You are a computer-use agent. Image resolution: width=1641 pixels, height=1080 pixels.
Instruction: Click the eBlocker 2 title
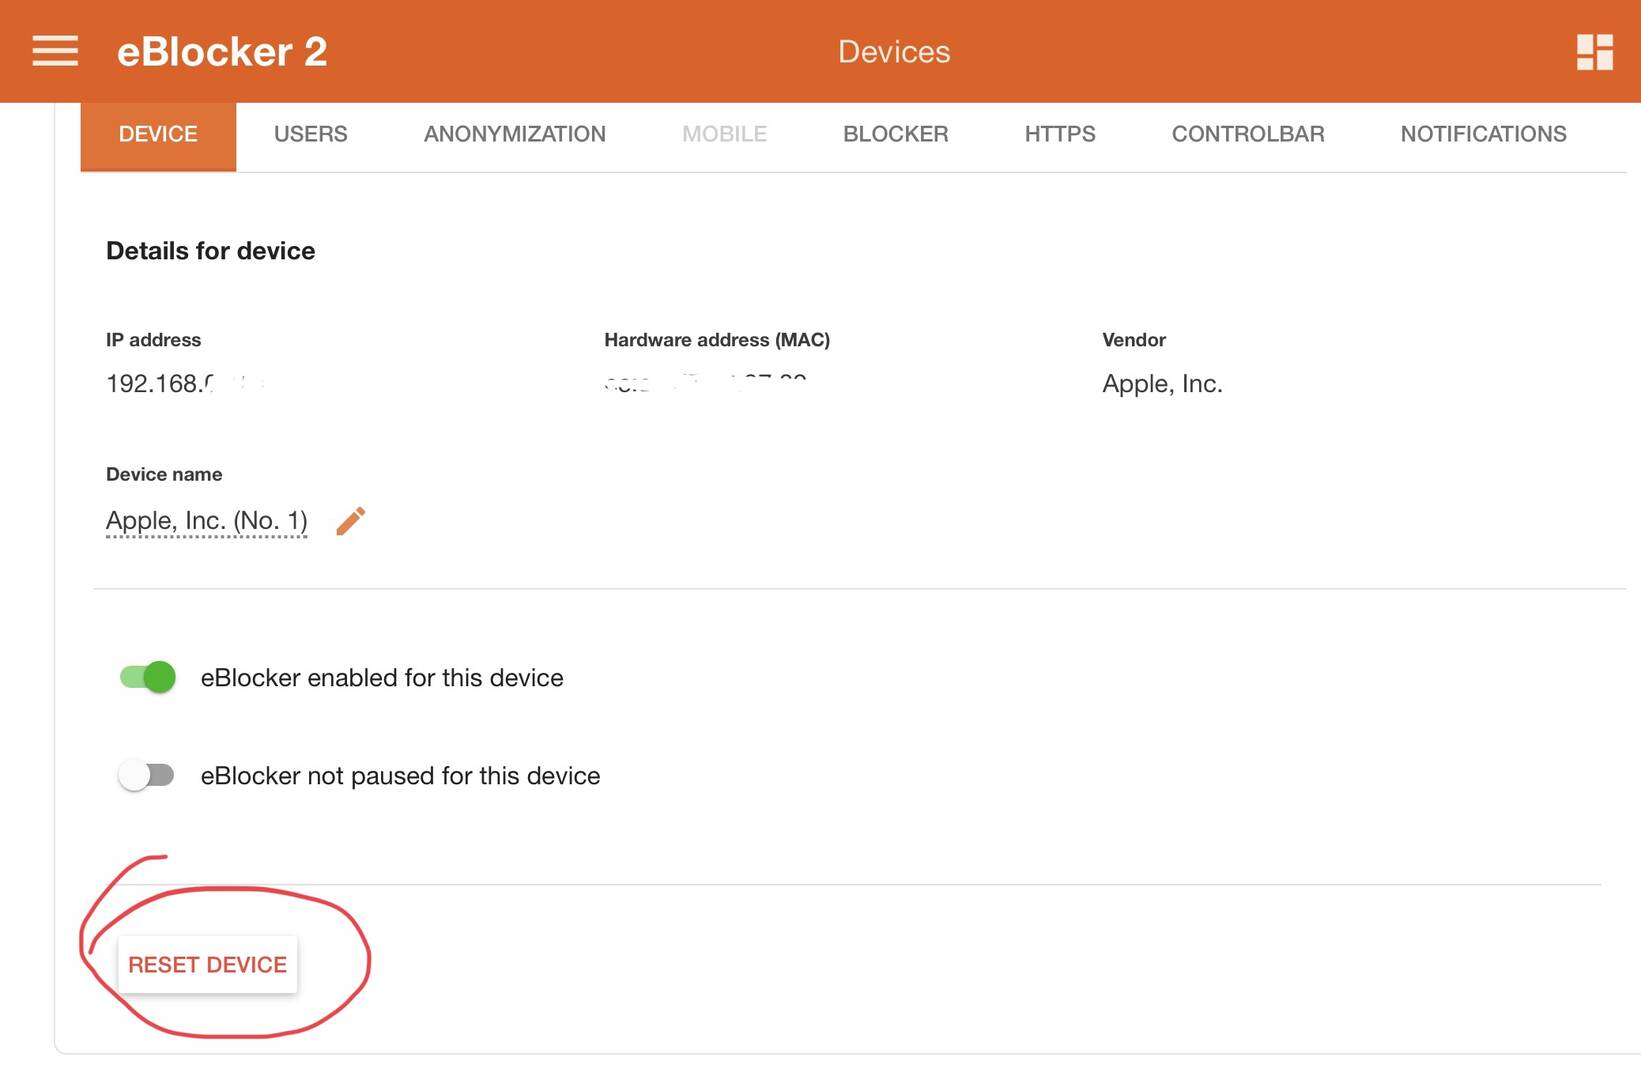pos(222,52)
